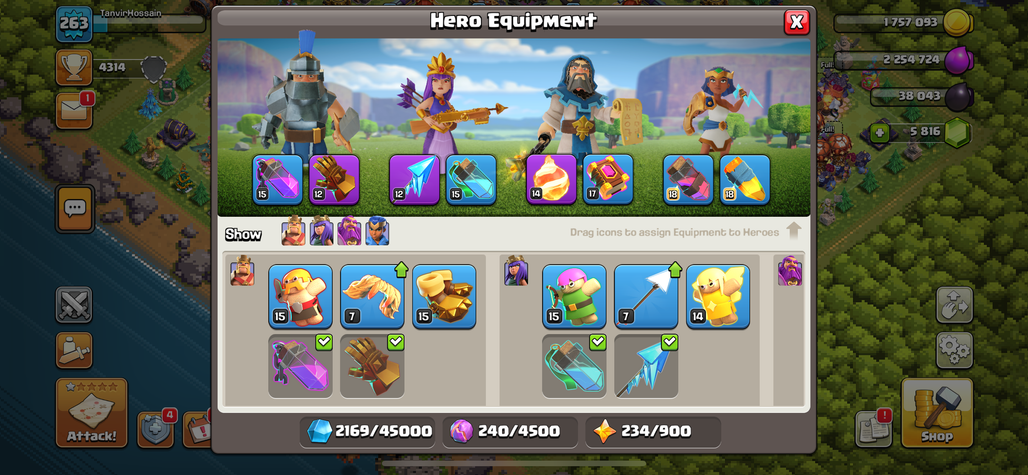Select the Archer Puppet equipment
This screenshot has width=1028, height=475.
[574, 296]
